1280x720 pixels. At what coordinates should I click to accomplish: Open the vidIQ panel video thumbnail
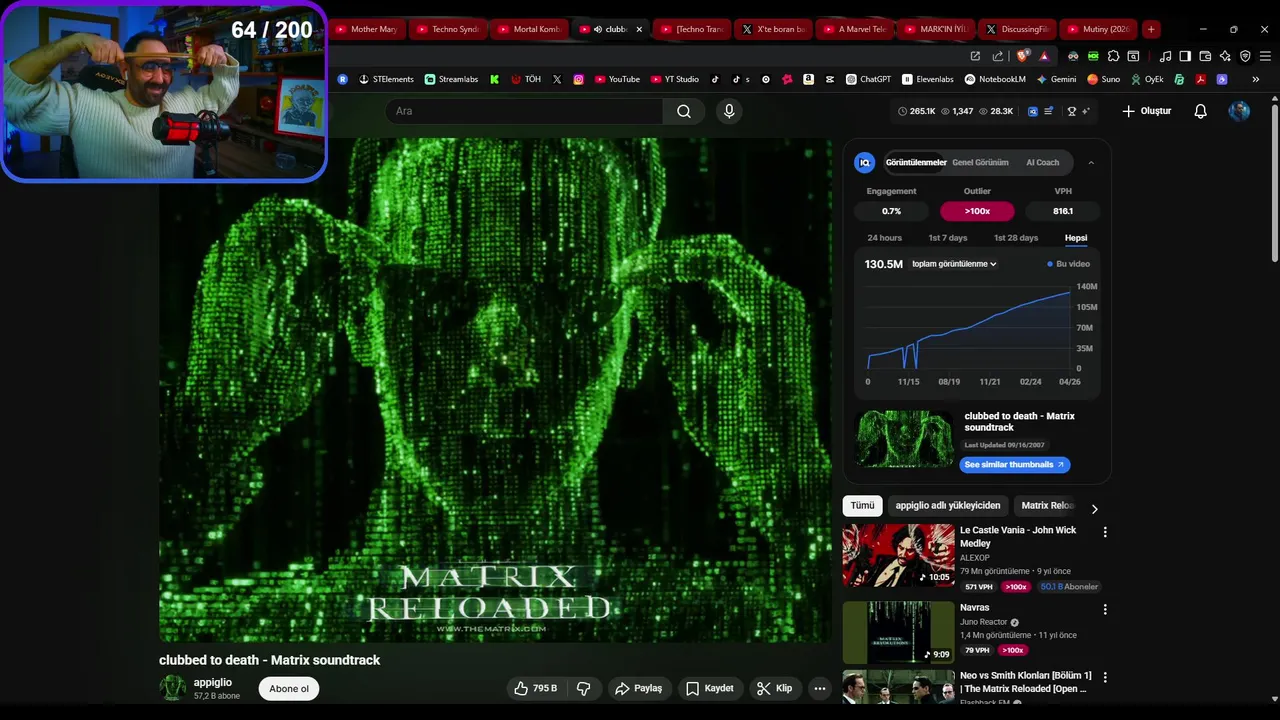[905, 439]
